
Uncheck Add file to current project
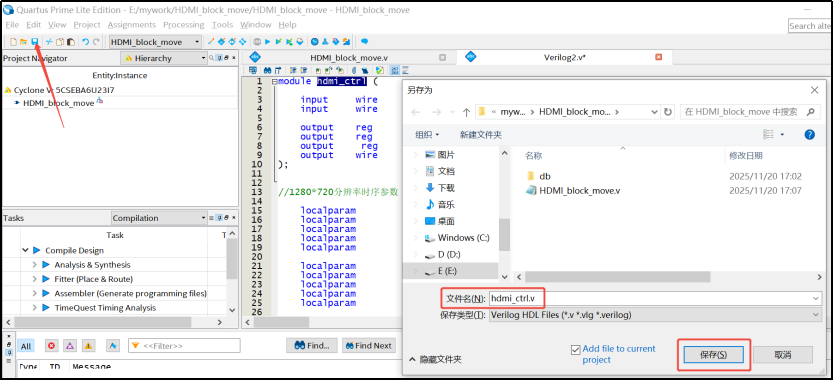575,349
